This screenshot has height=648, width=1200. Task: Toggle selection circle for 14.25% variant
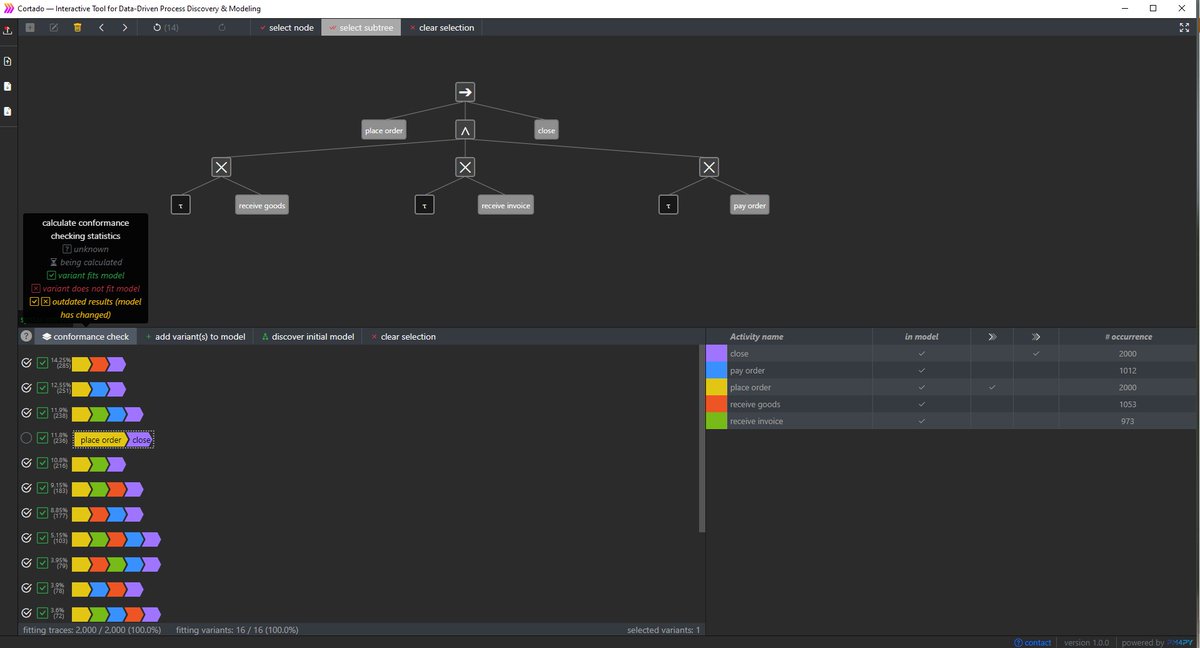click(26, 363)
